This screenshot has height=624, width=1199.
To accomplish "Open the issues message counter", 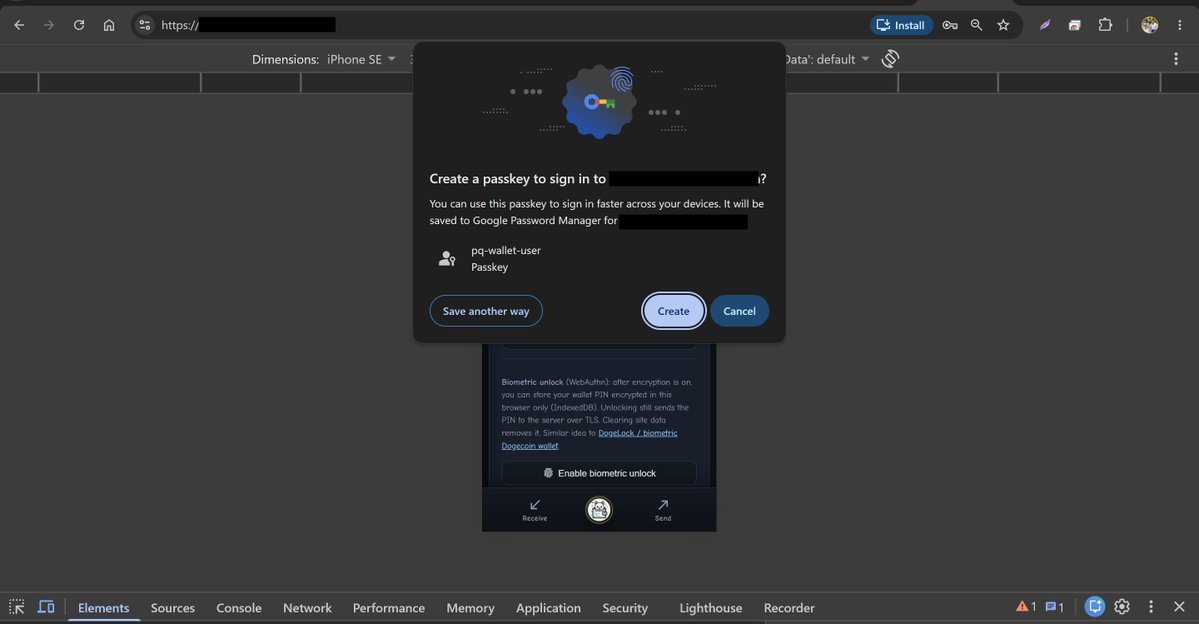I will click(x=1054, y=607).
